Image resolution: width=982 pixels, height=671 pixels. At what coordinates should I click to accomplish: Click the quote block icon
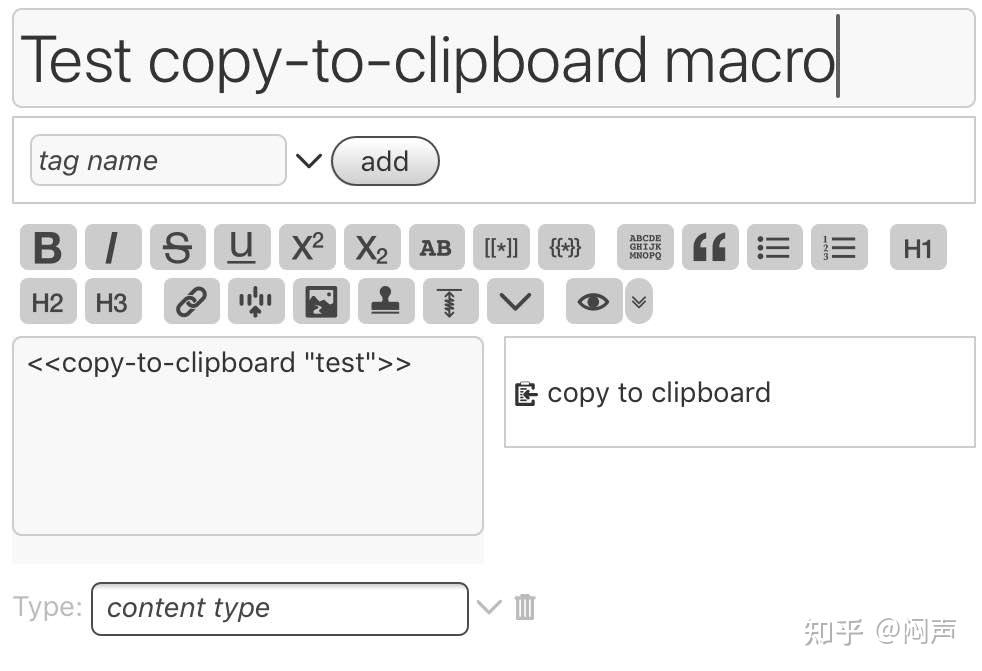[x=710, y=248]
